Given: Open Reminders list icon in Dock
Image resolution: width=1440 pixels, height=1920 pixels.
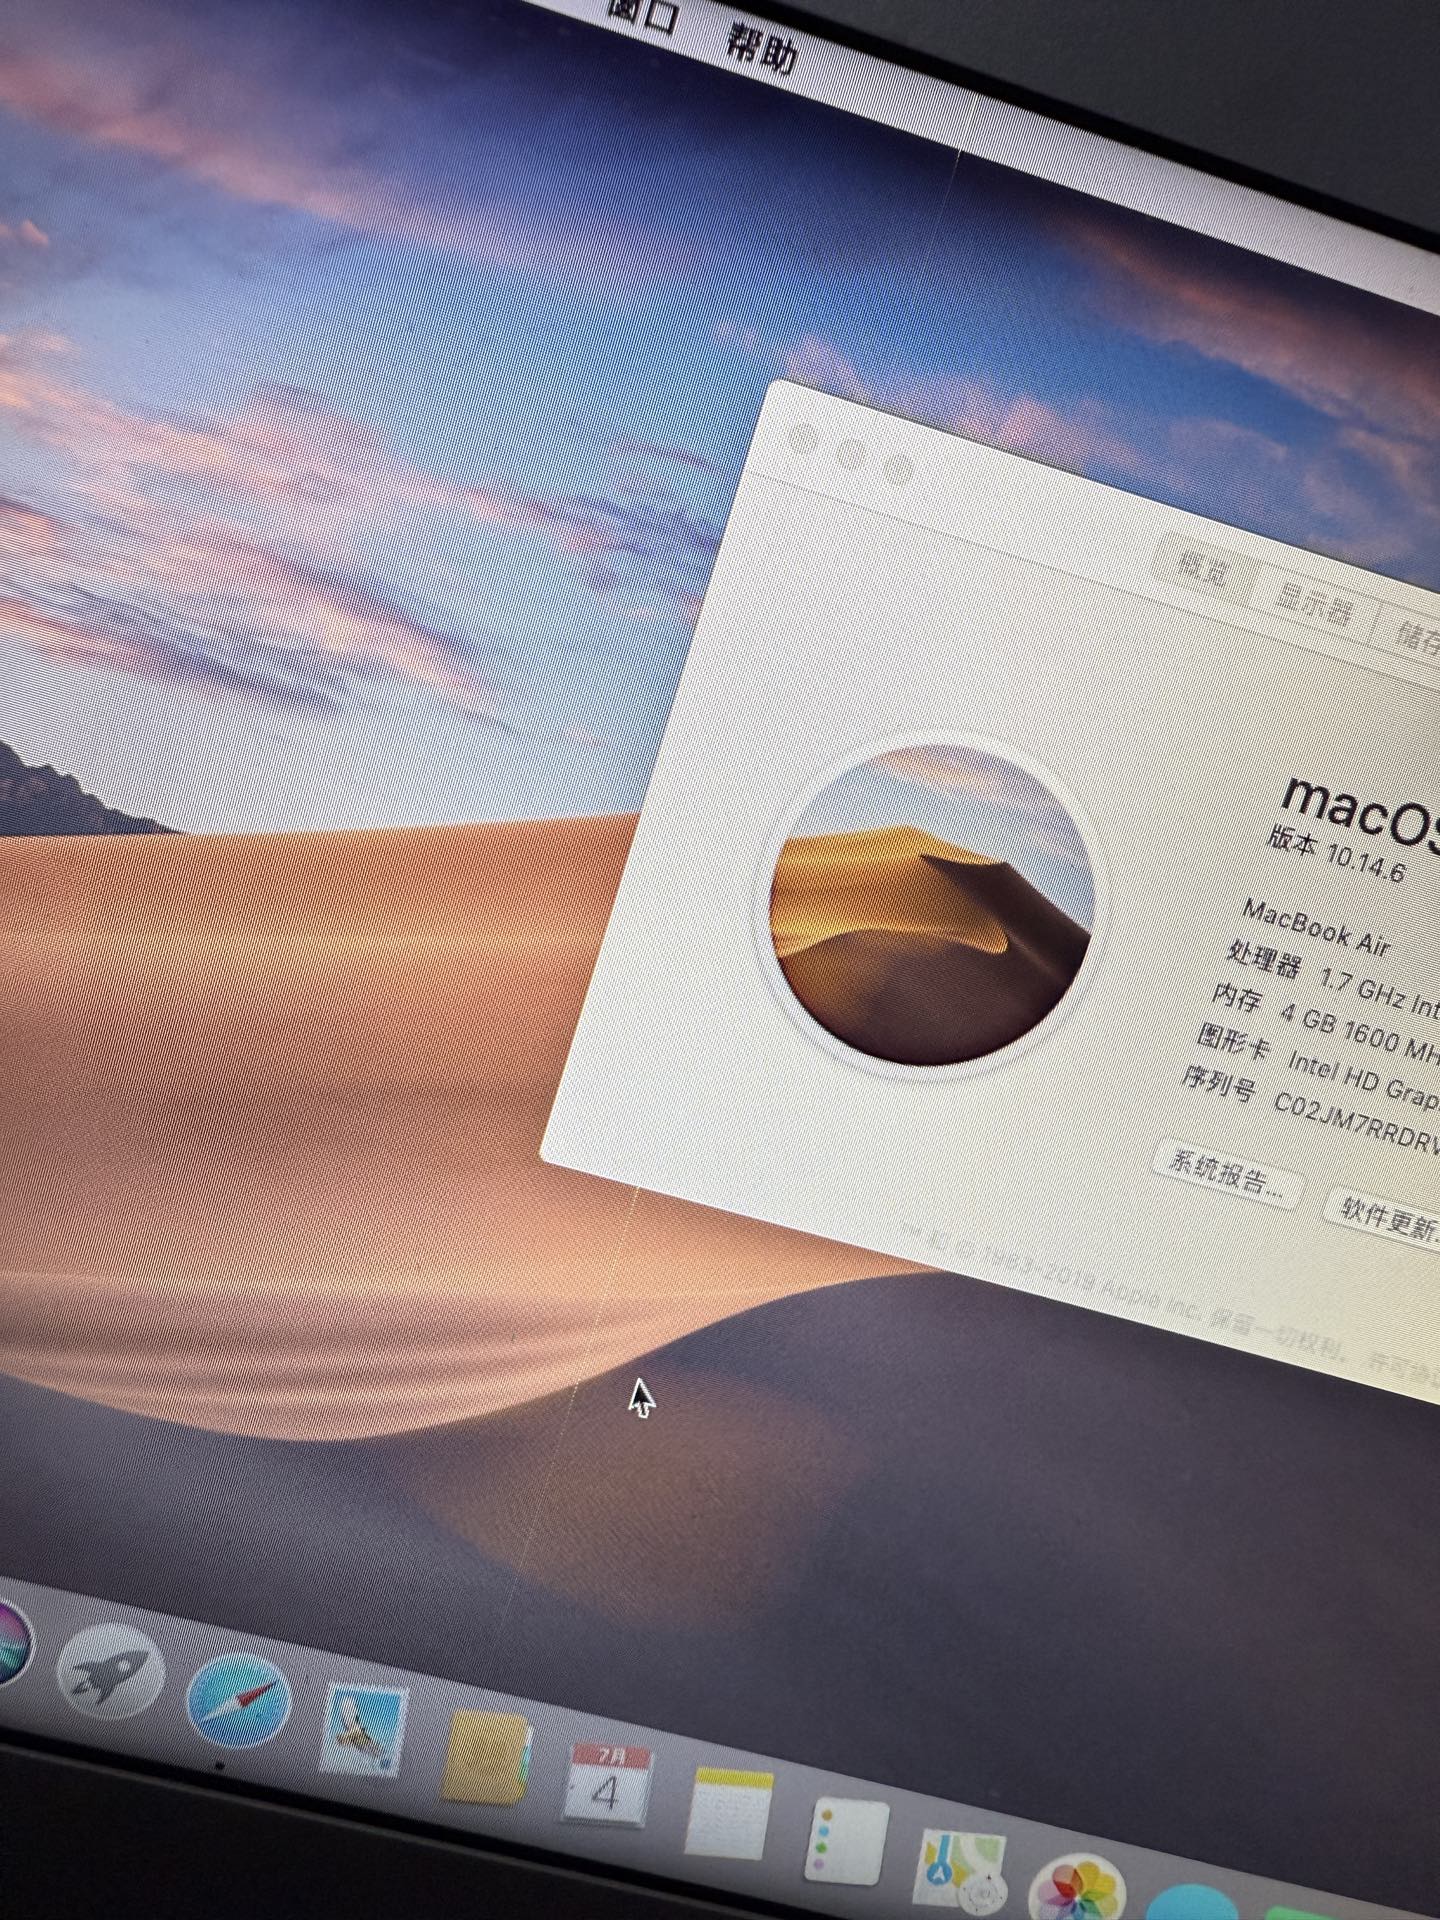Looking at the screenshot, I should [846, 1841].
